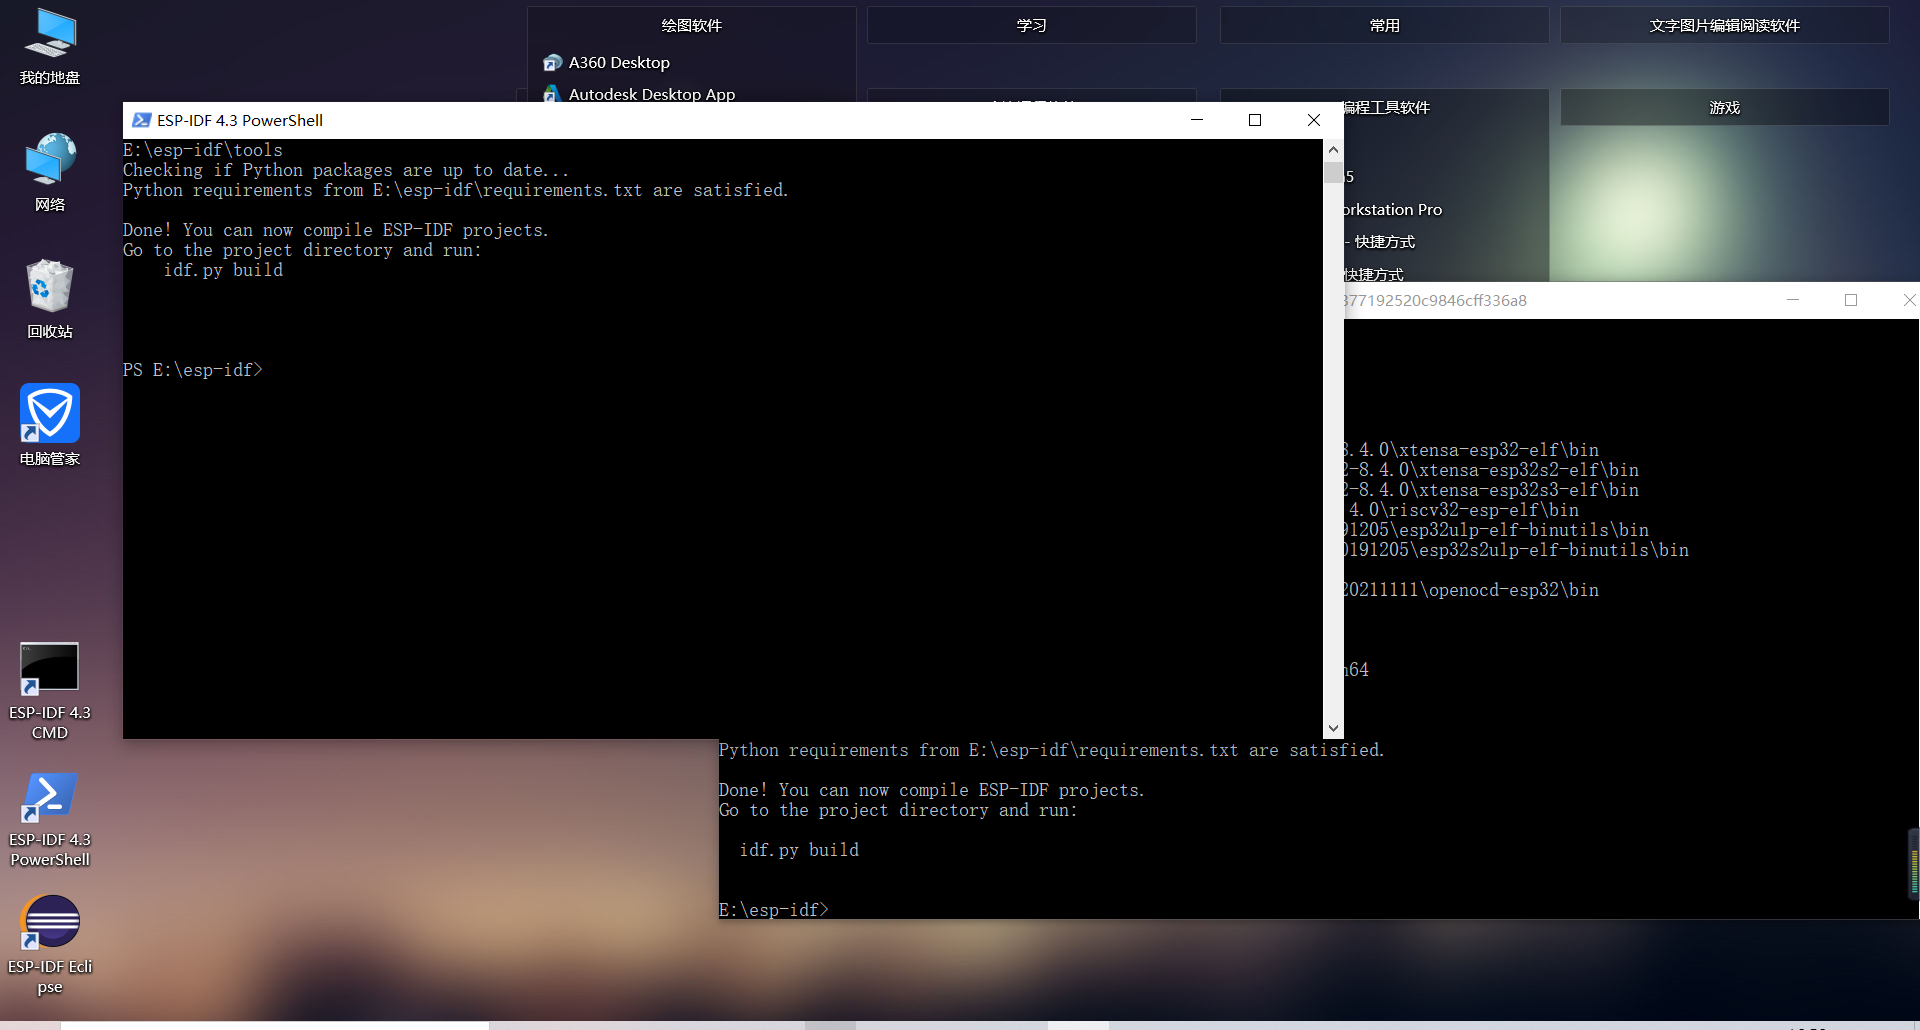Select the 文字图片编辑阅读软件 group header
Viewport: 1920px width, 1030px height.
pos(1724,25)
